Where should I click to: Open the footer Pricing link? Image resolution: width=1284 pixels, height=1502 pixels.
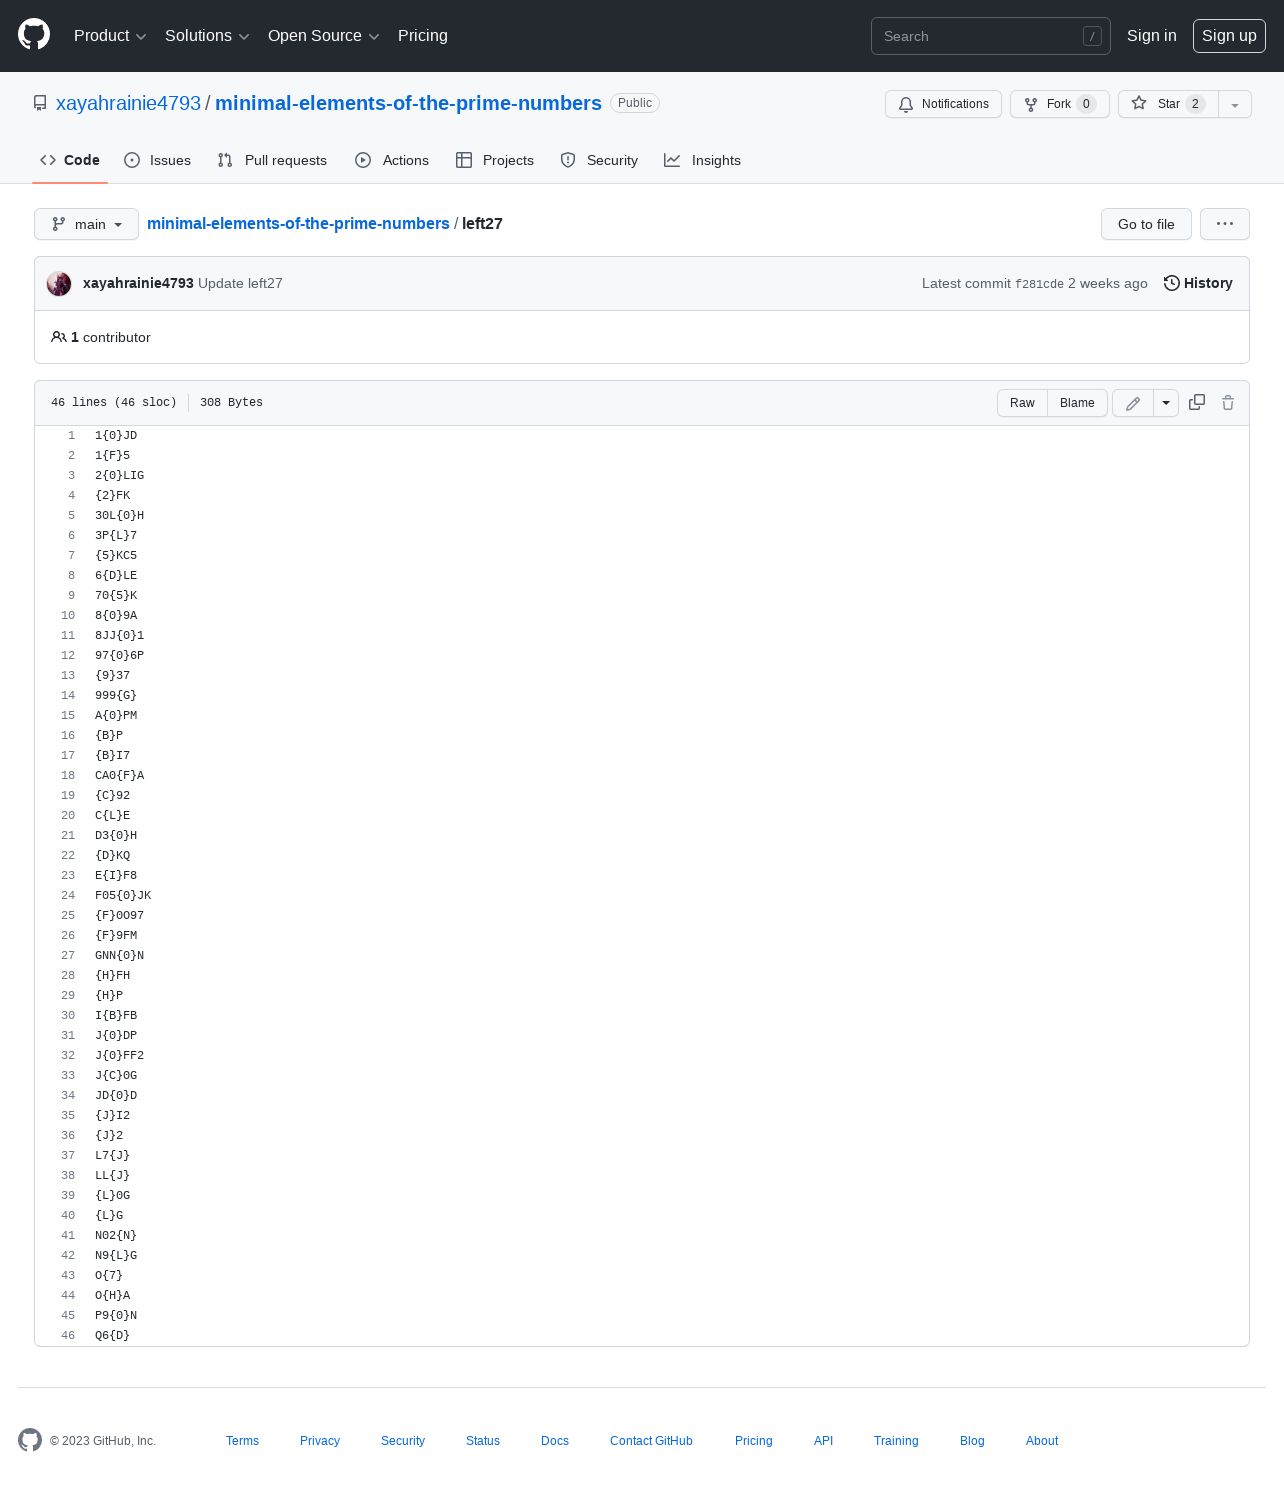pyautogui.click(x=754, y=1441)
